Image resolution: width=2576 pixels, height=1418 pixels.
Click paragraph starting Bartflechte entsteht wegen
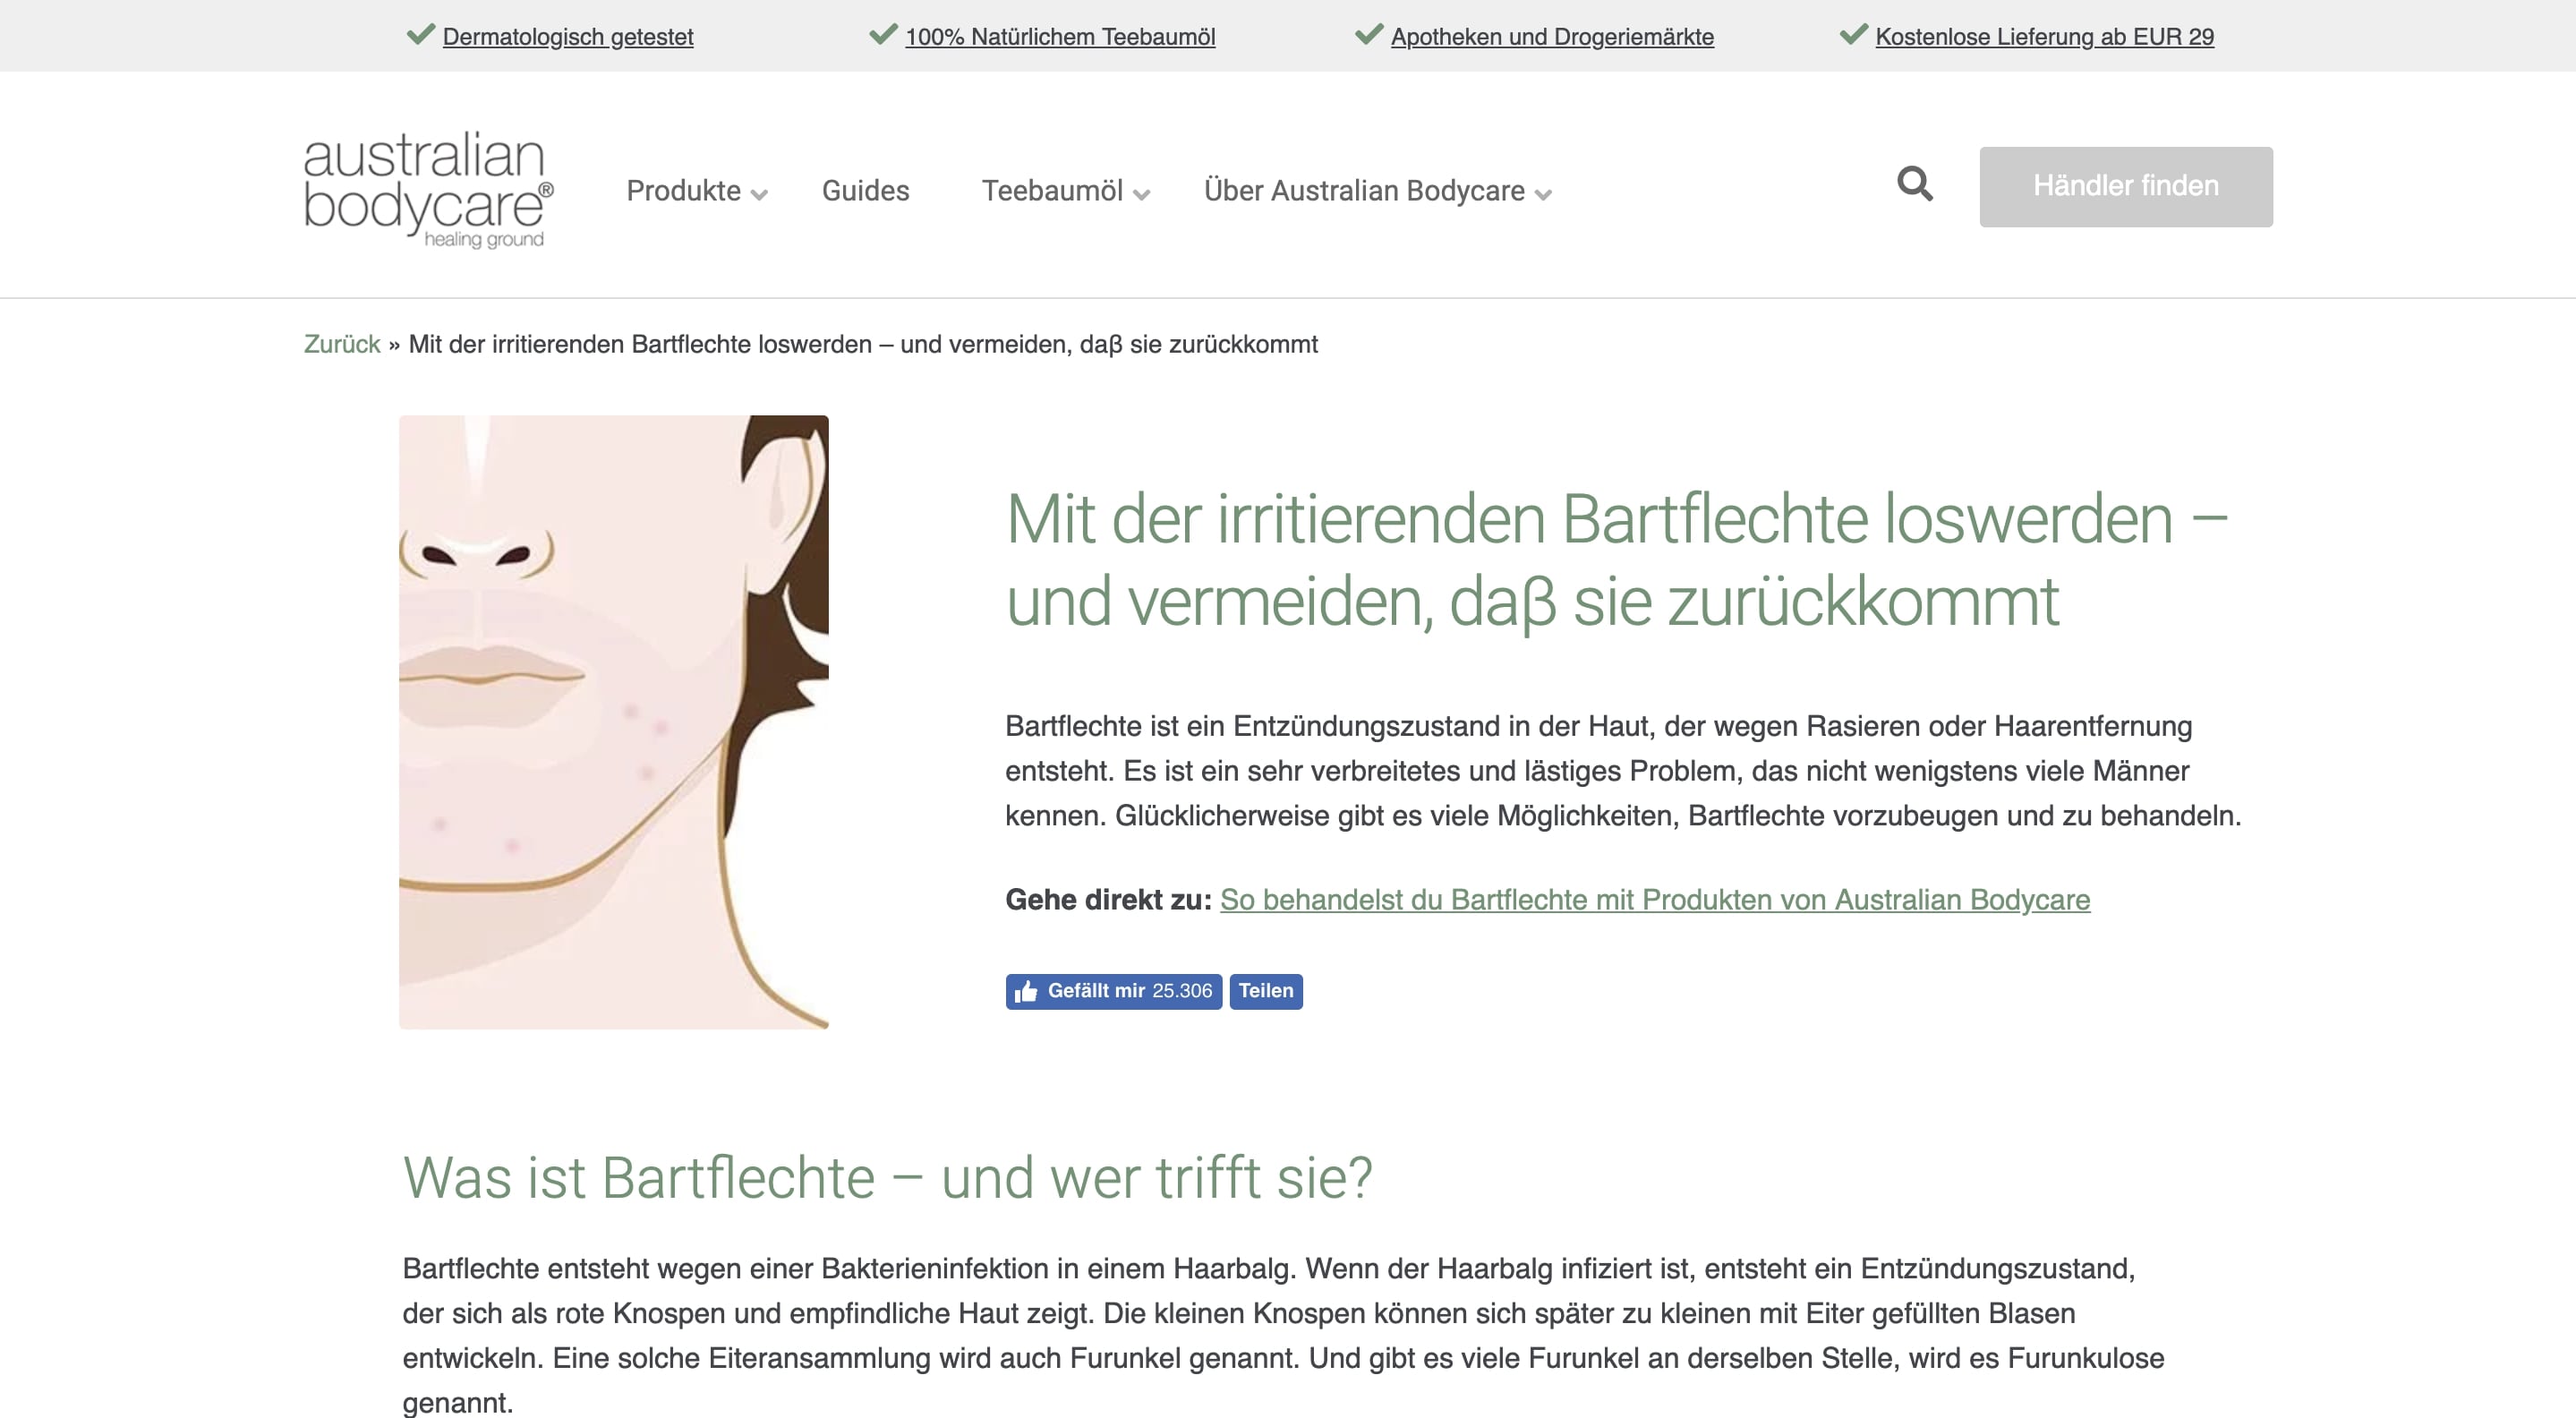(1283, 1335)
